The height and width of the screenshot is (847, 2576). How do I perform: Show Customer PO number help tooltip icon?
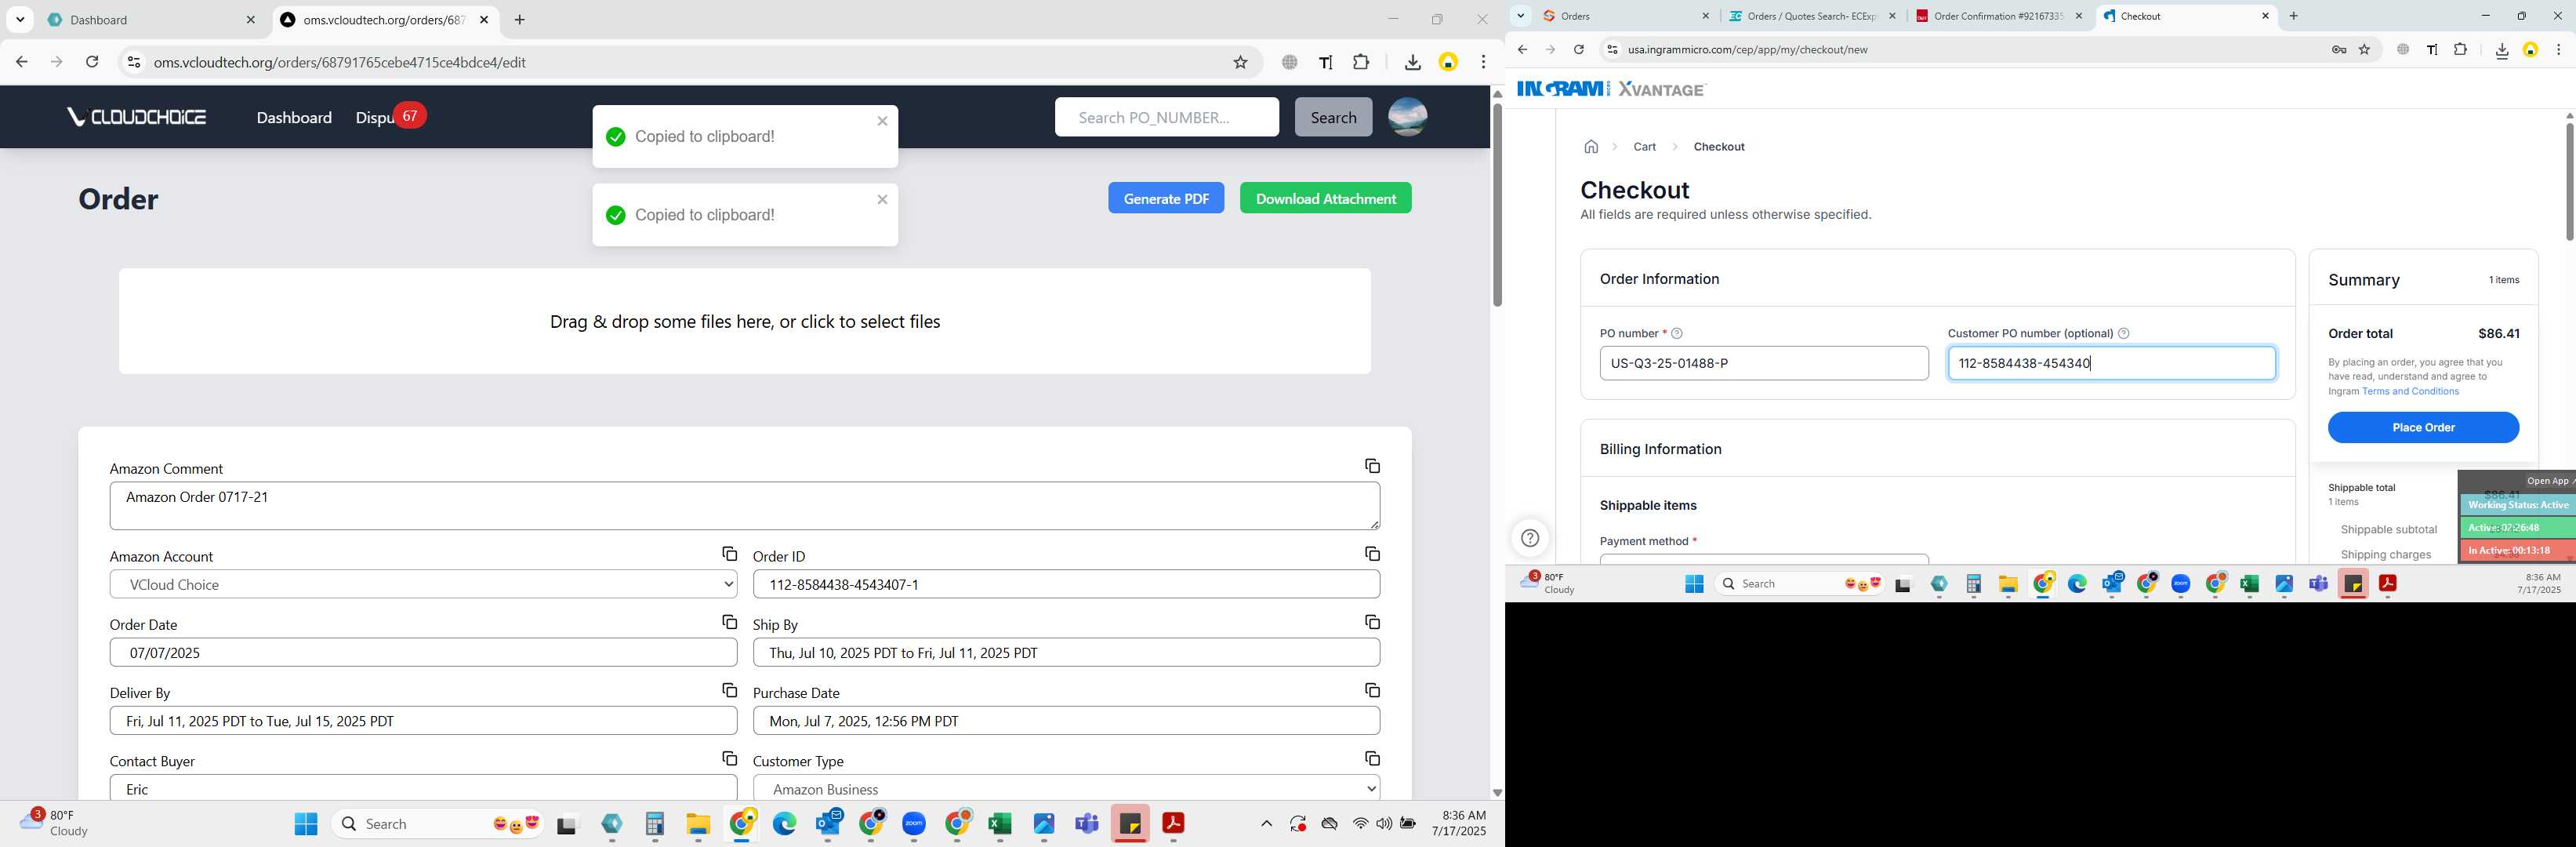pos(2124,334)
